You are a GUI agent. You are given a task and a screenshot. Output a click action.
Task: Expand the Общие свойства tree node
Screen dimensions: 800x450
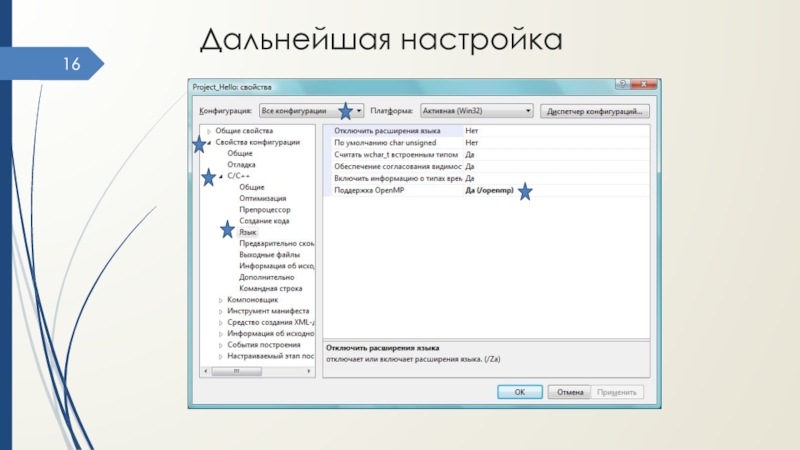pyautogui.click(x=209, y=131)
